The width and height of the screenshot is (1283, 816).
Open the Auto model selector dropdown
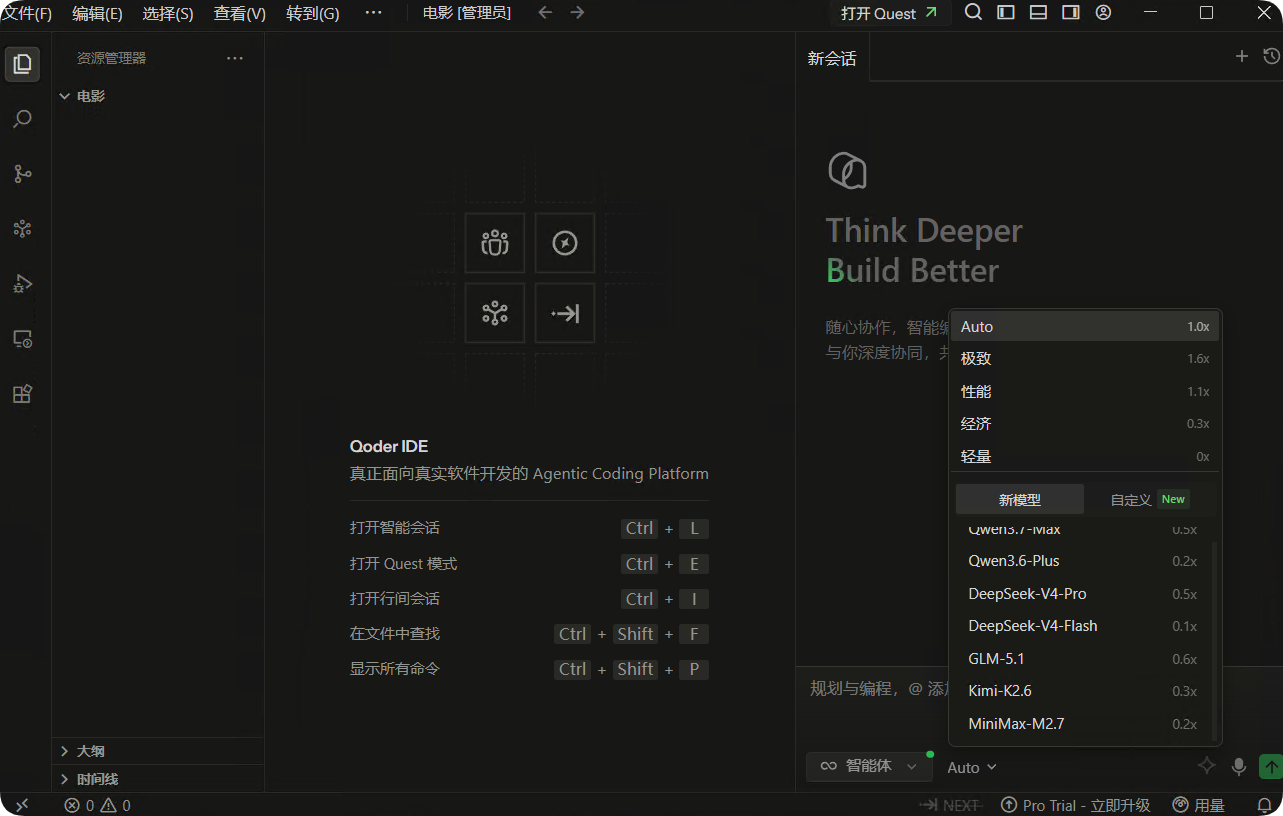(972, 767)
